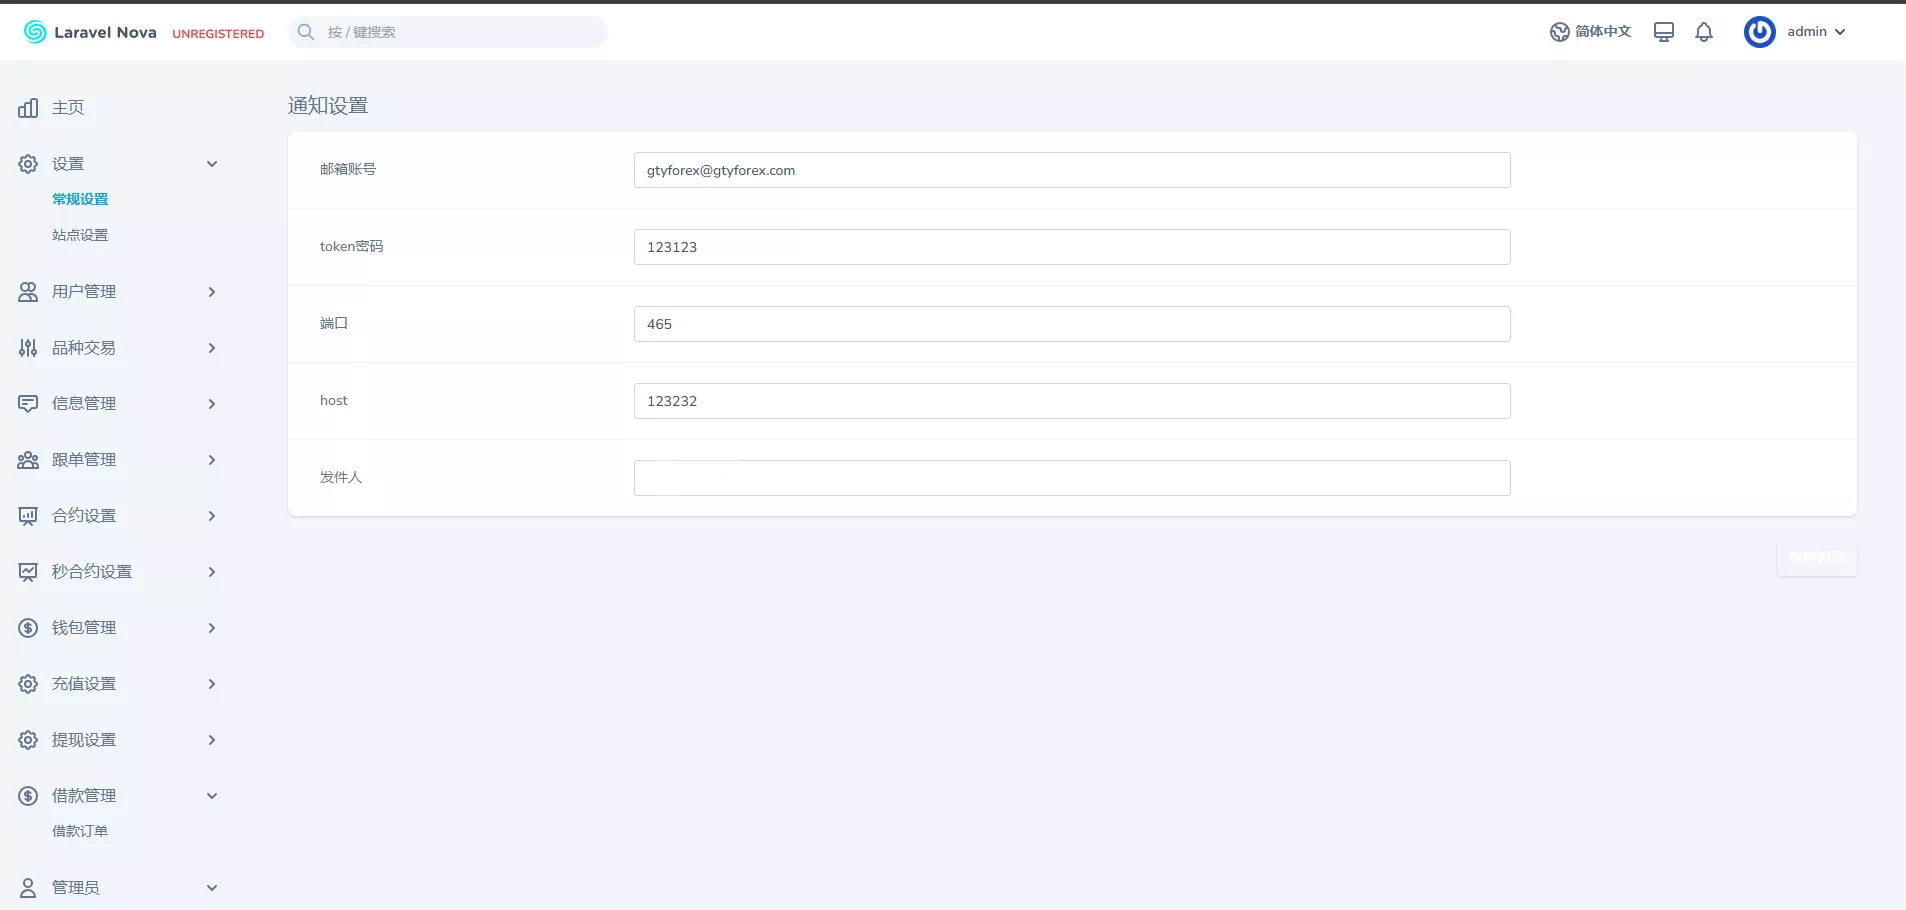
Task: Collapse the 借款管理 section chevron
Action: (x=212, y=796)
